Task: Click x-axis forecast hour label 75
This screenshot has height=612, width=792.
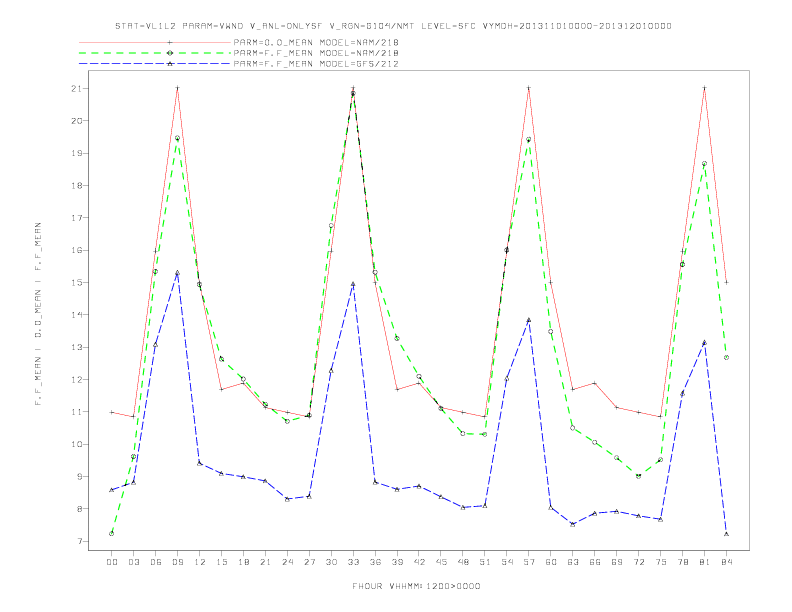Action: (661, 562)
